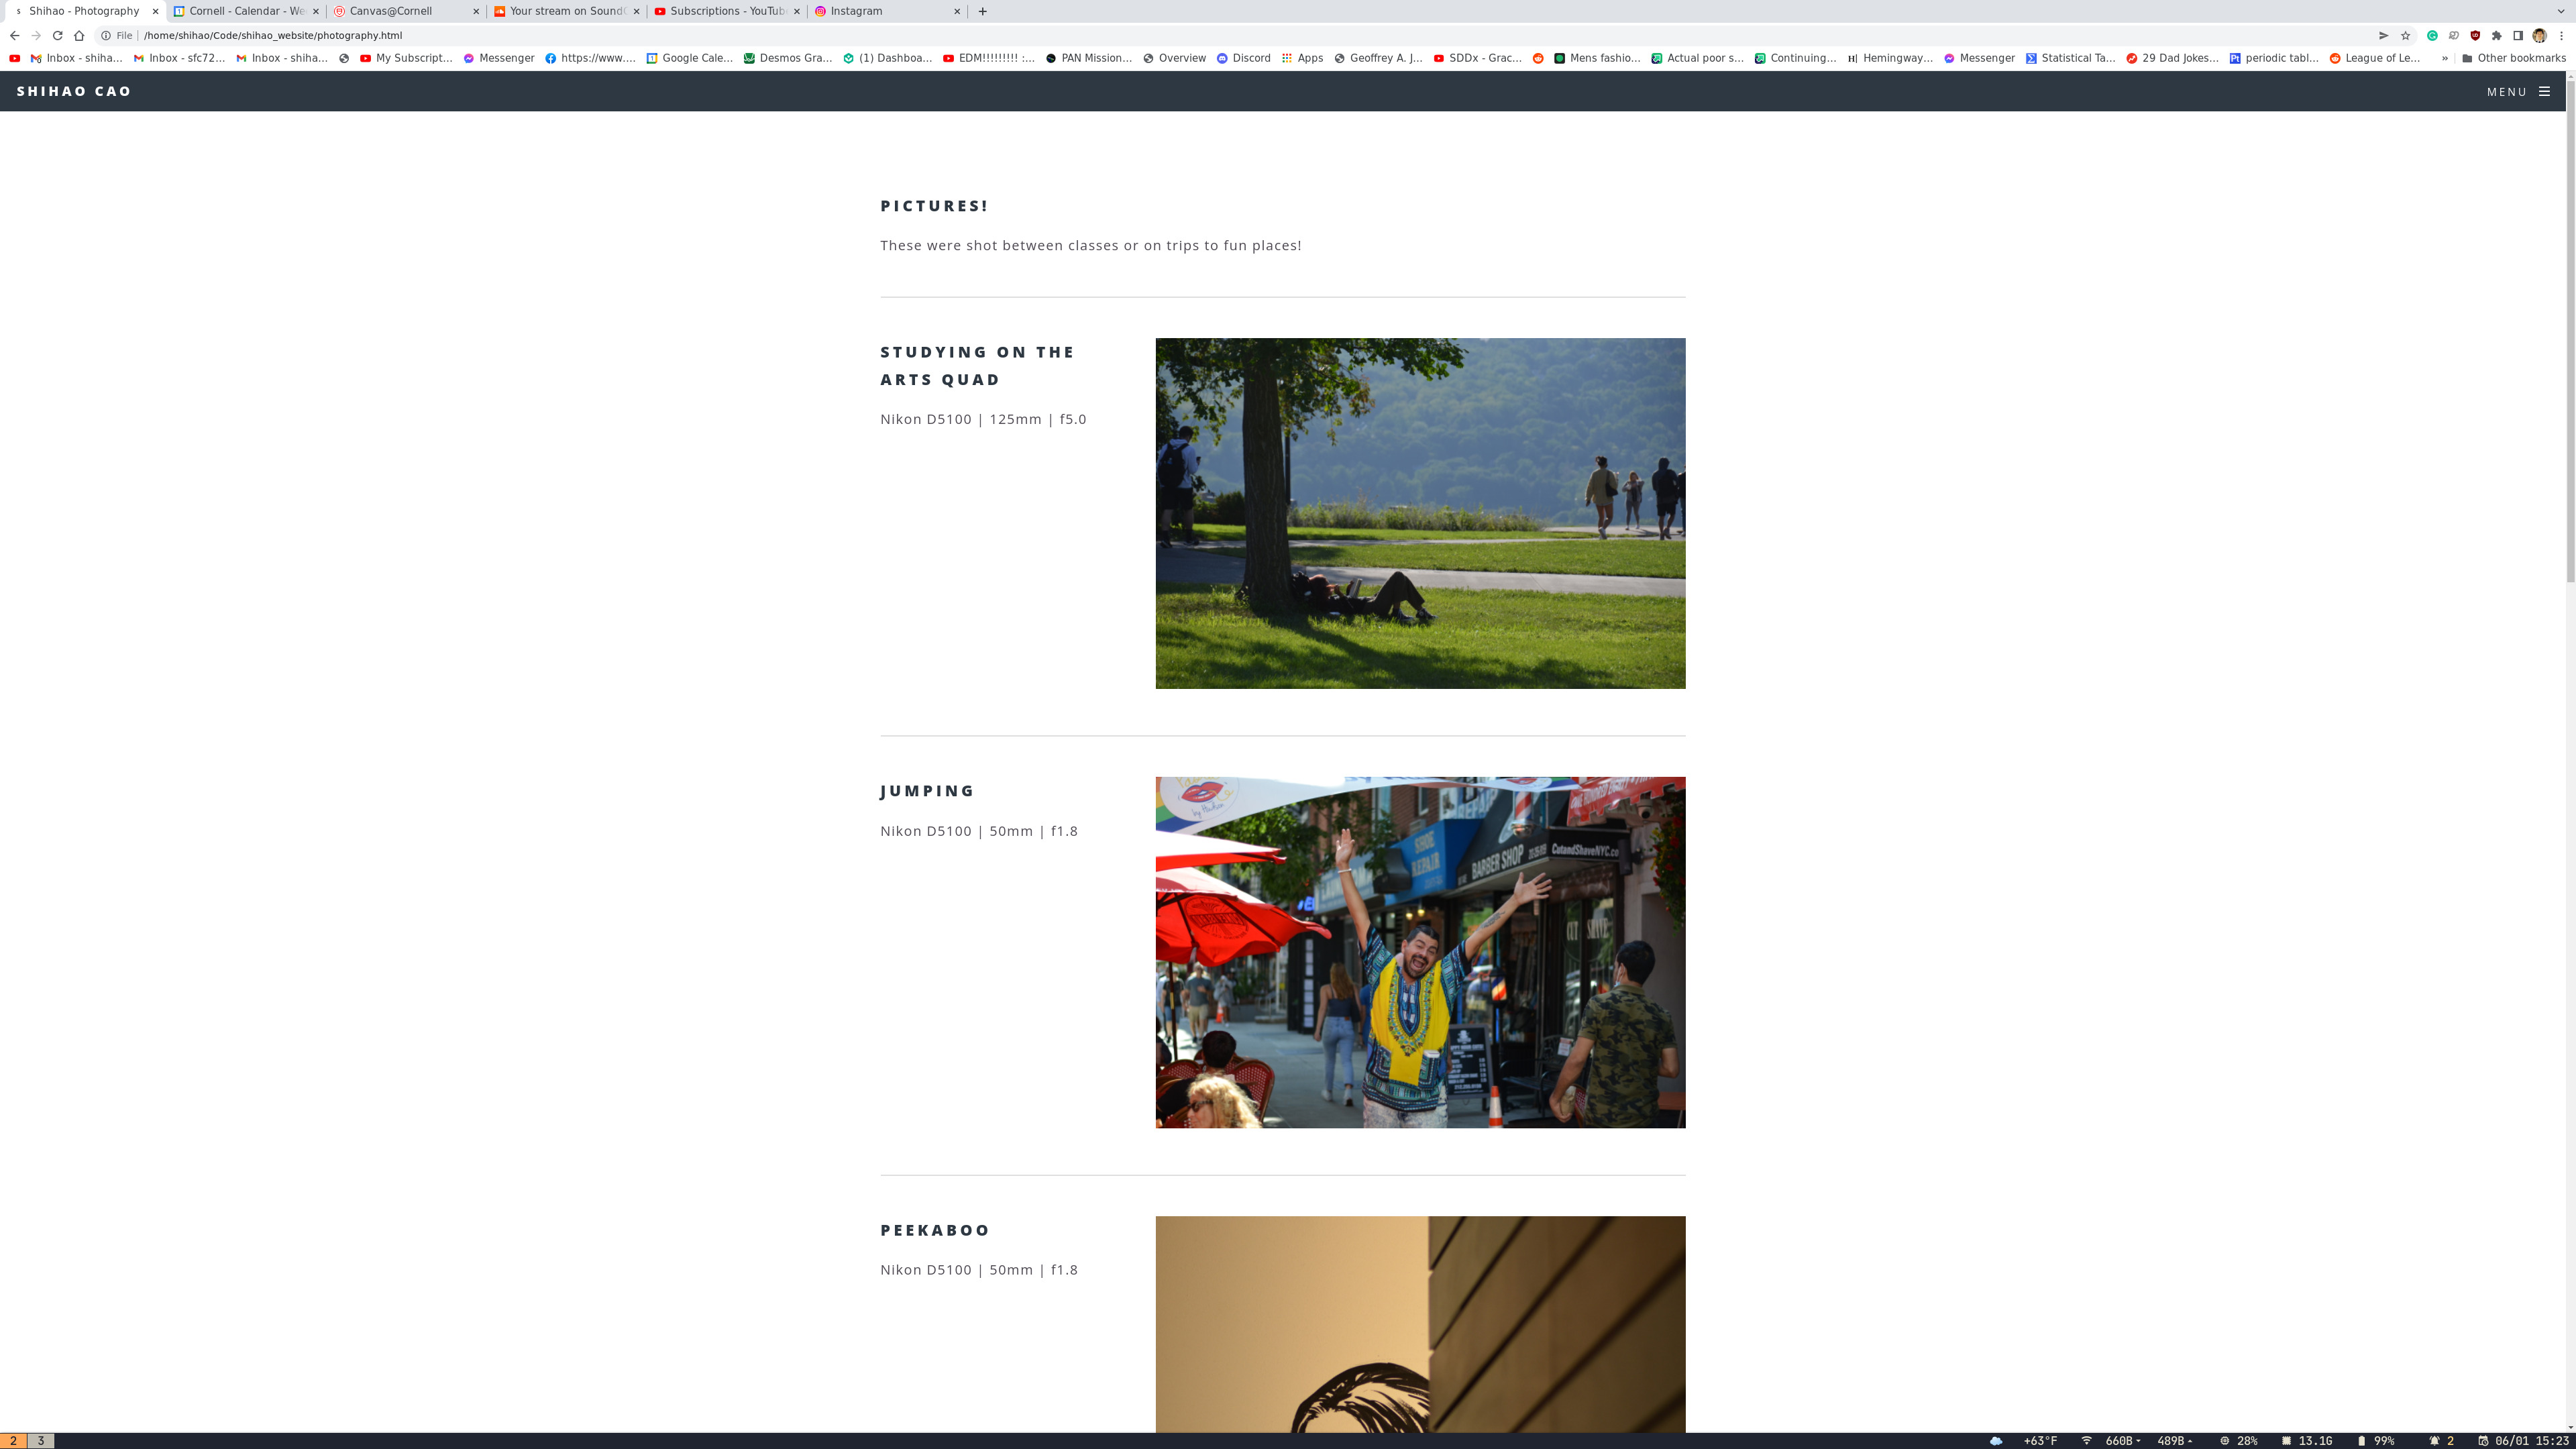The width and height of the screenshot is (2576, 1449).
Task: Open the Chrome profile avatar
Action: pyautogui.click(x=2539, y=35)
